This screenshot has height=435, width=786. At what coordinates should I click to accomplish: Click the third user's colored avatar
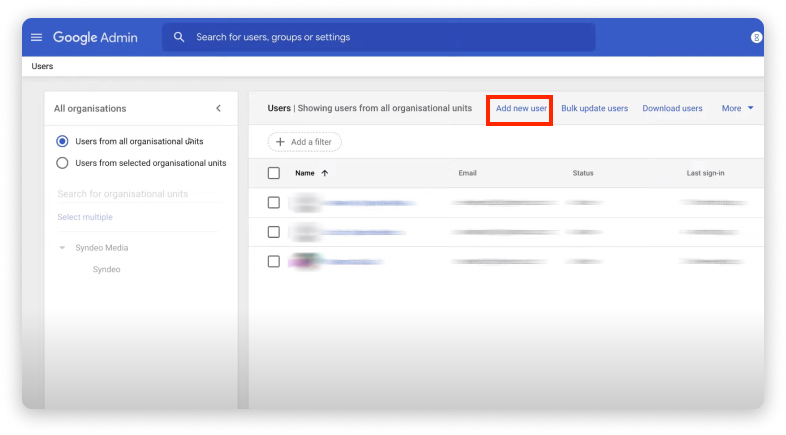(x=305, y=261)
